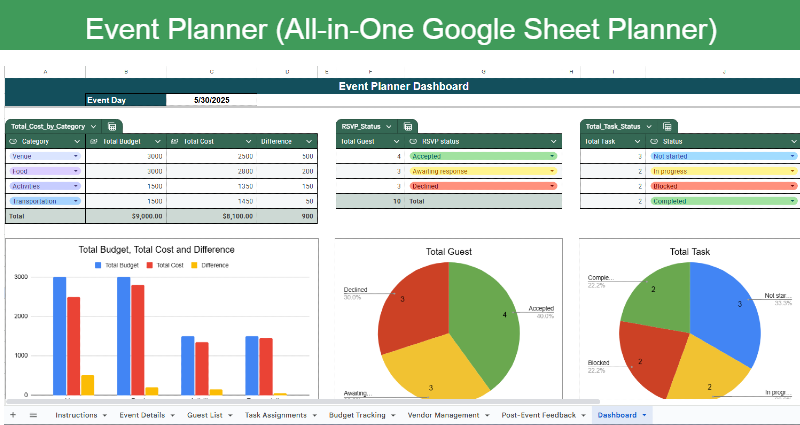
Task: Open Total_Task_Status table menu arrow
Action: 649,127
